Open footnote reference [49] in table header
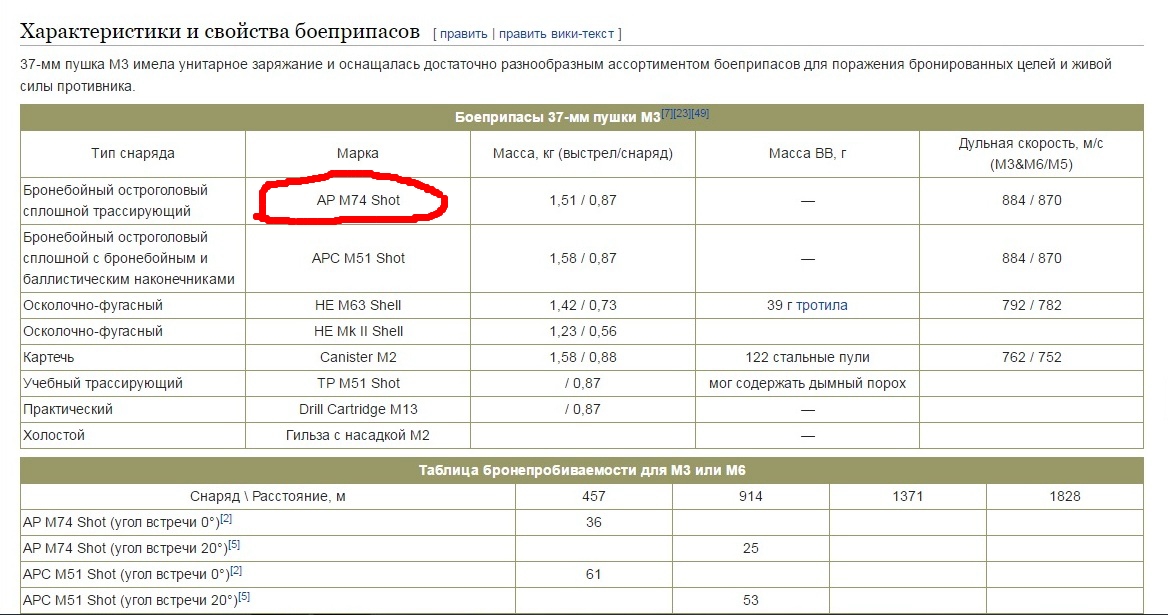The width and height of the screenshot is (1168, 615). pyautogui.click(x=700, y=113)
